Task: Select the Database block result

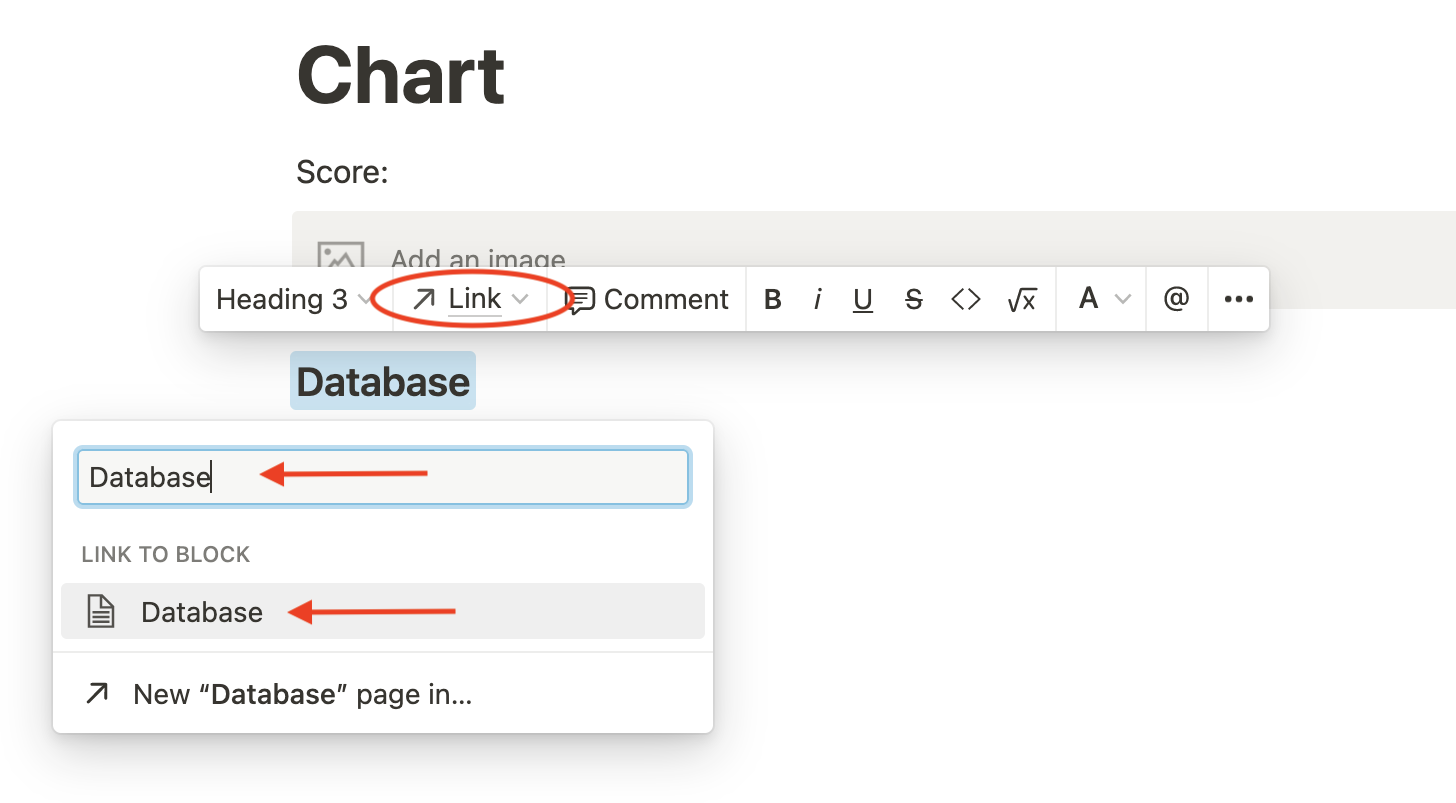Action: click(383, 611)
